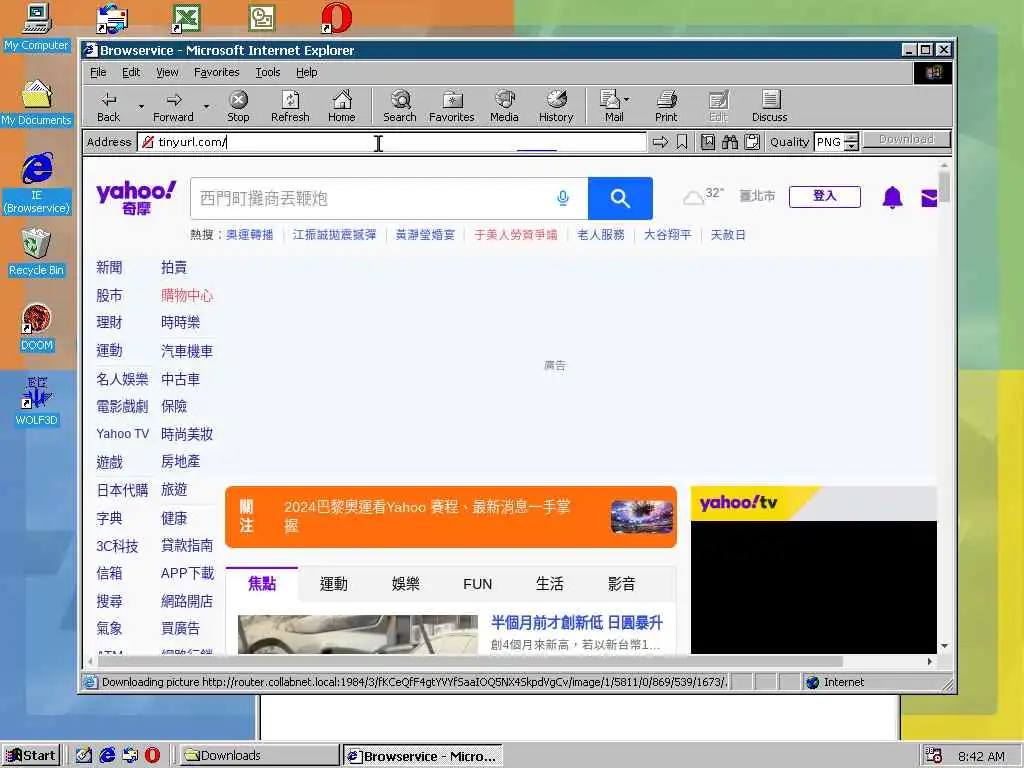Image resolution: width=1024 pixels, height=768 pixels.
Task: Click Yahoo microphone voice search icon
Action: pos(563,198)
